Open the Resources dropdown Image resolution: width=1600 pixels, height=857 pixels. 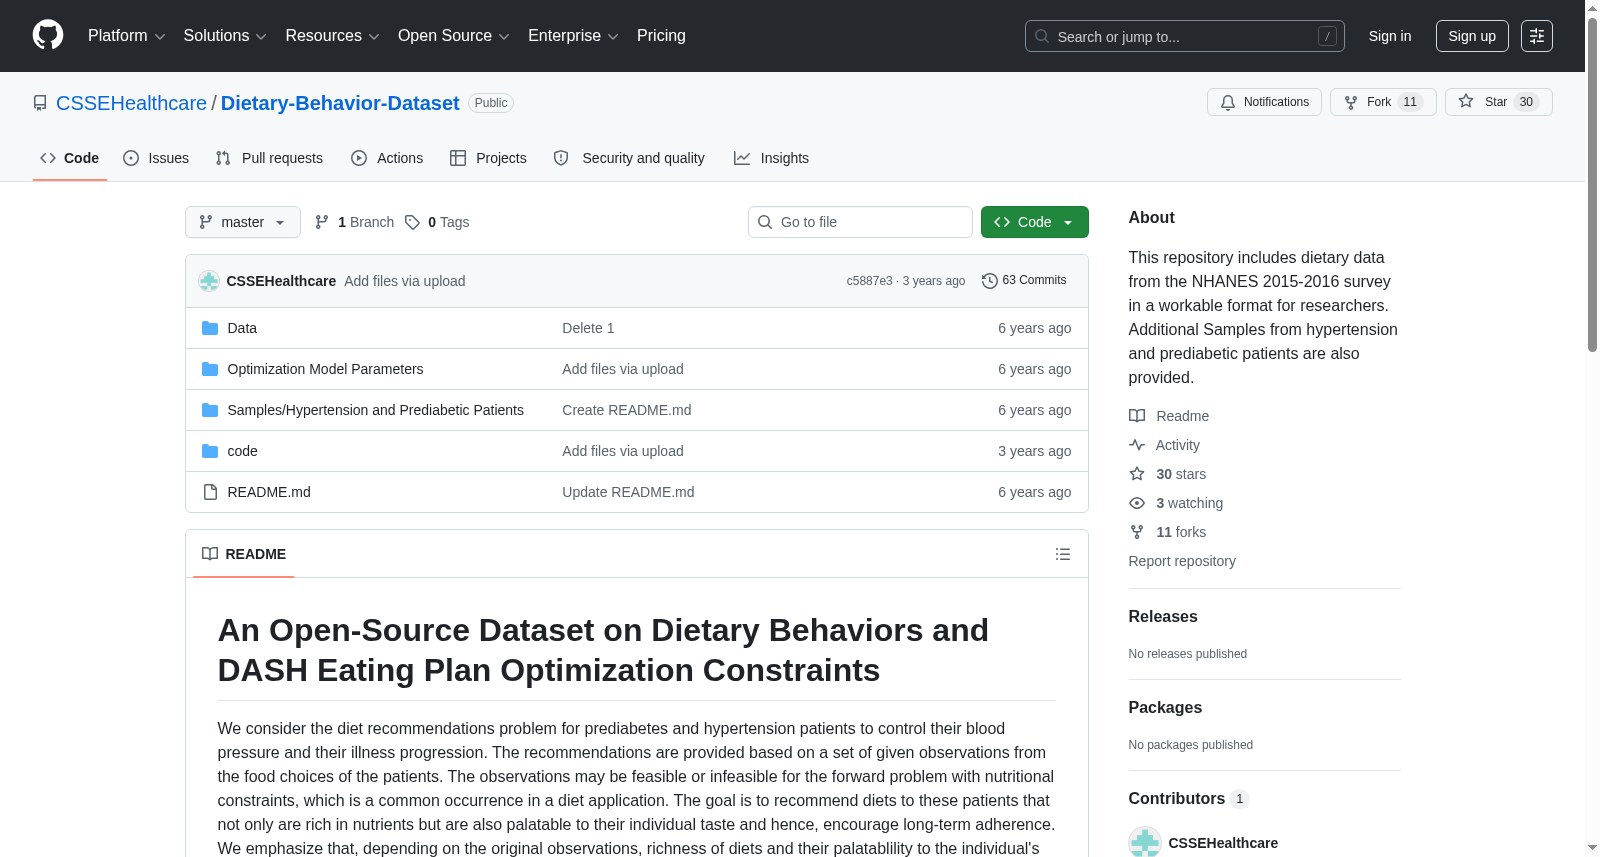(x=332, y=36)
